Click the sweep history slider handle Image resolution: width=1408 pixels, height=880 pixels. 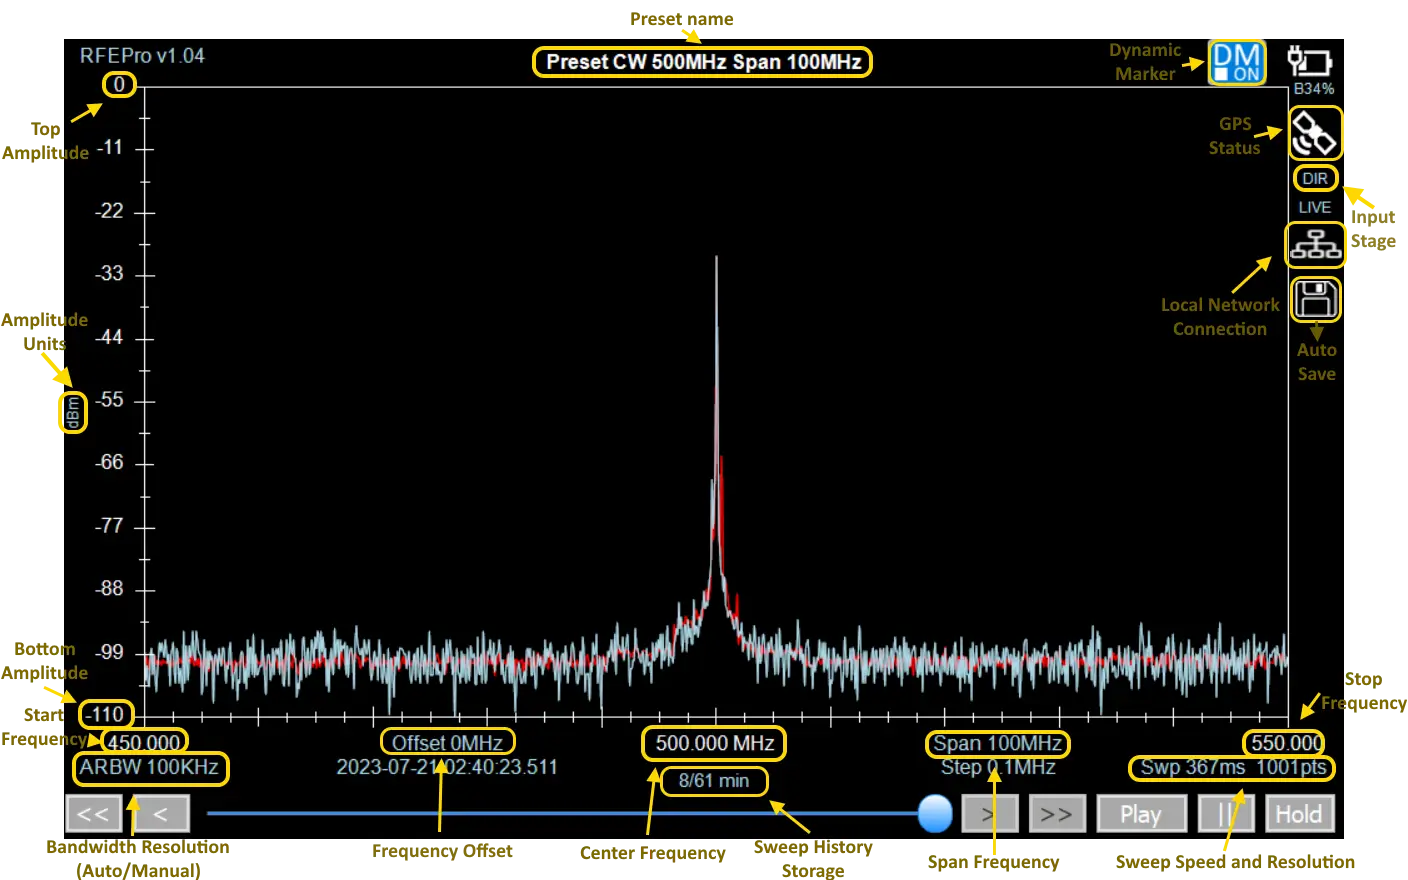(935, 814)
